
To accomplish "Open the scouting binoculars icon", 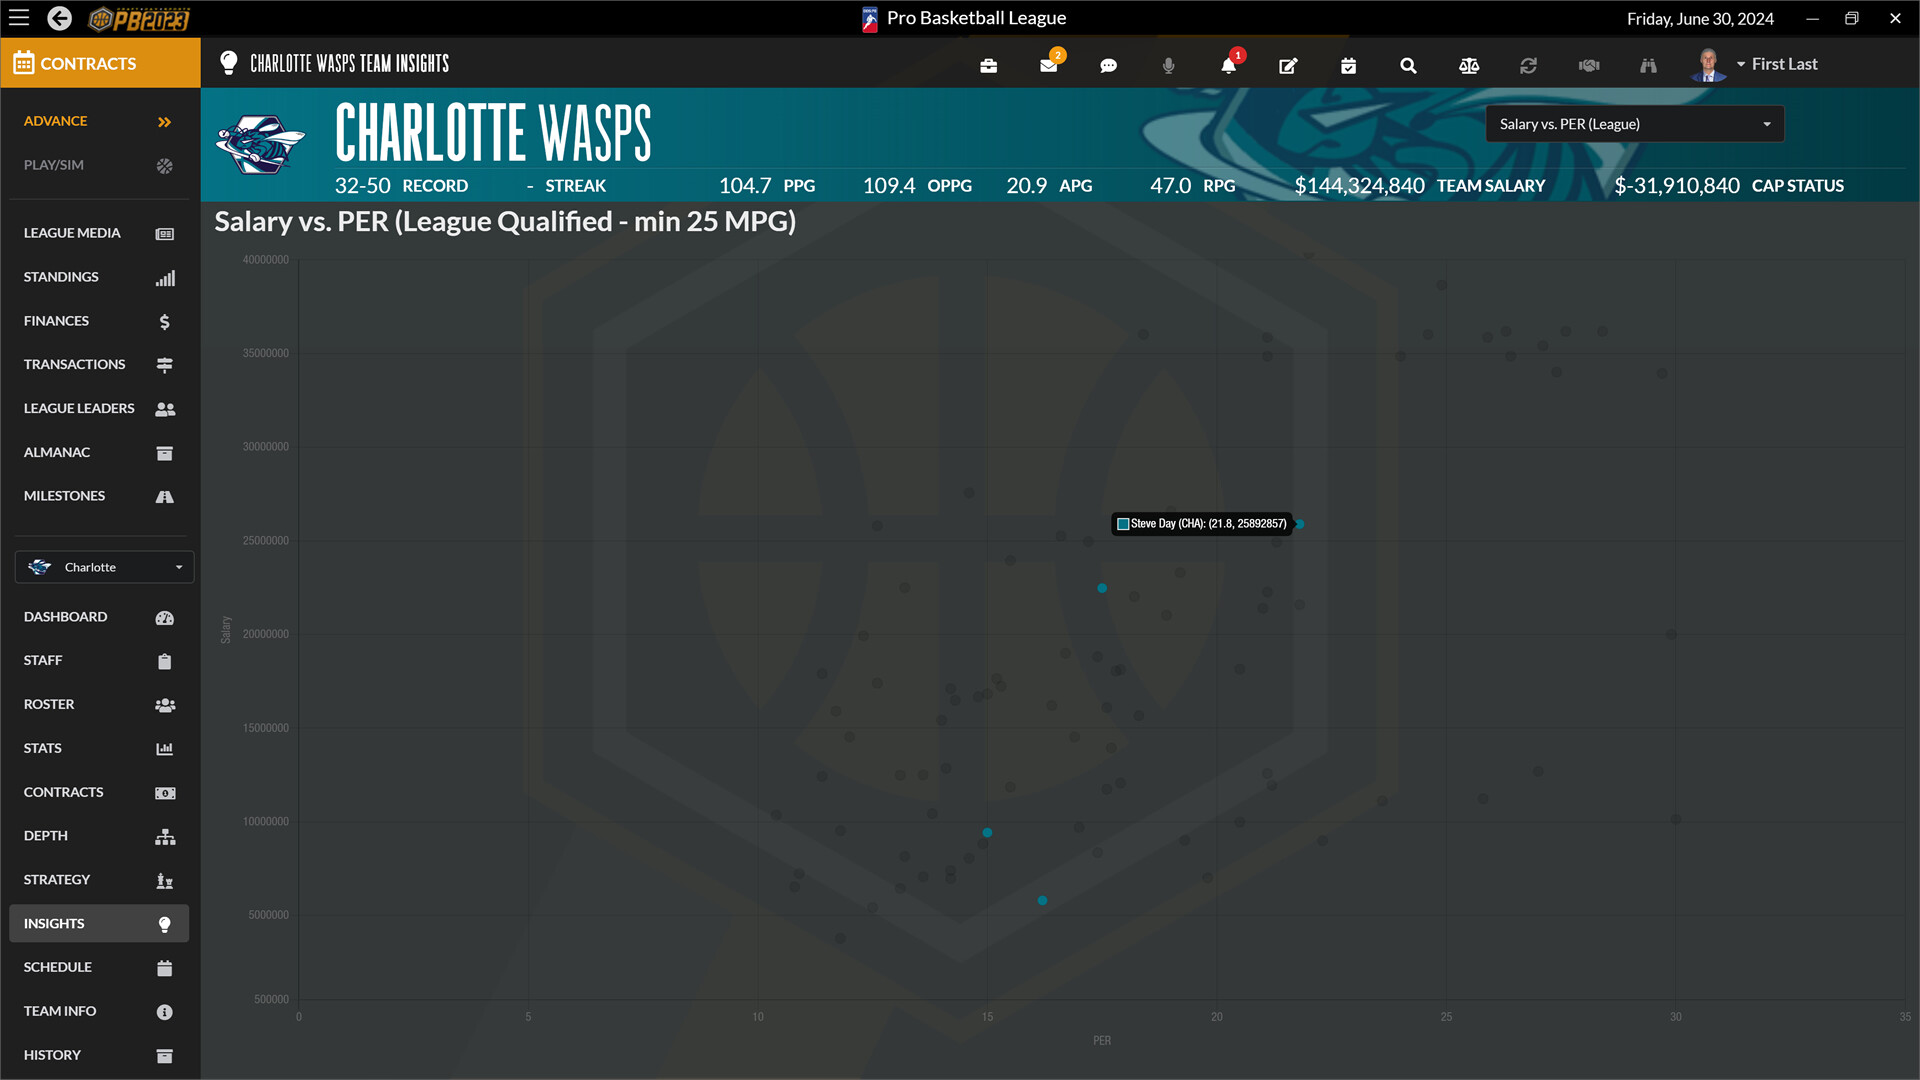I will click(1648, 64).
